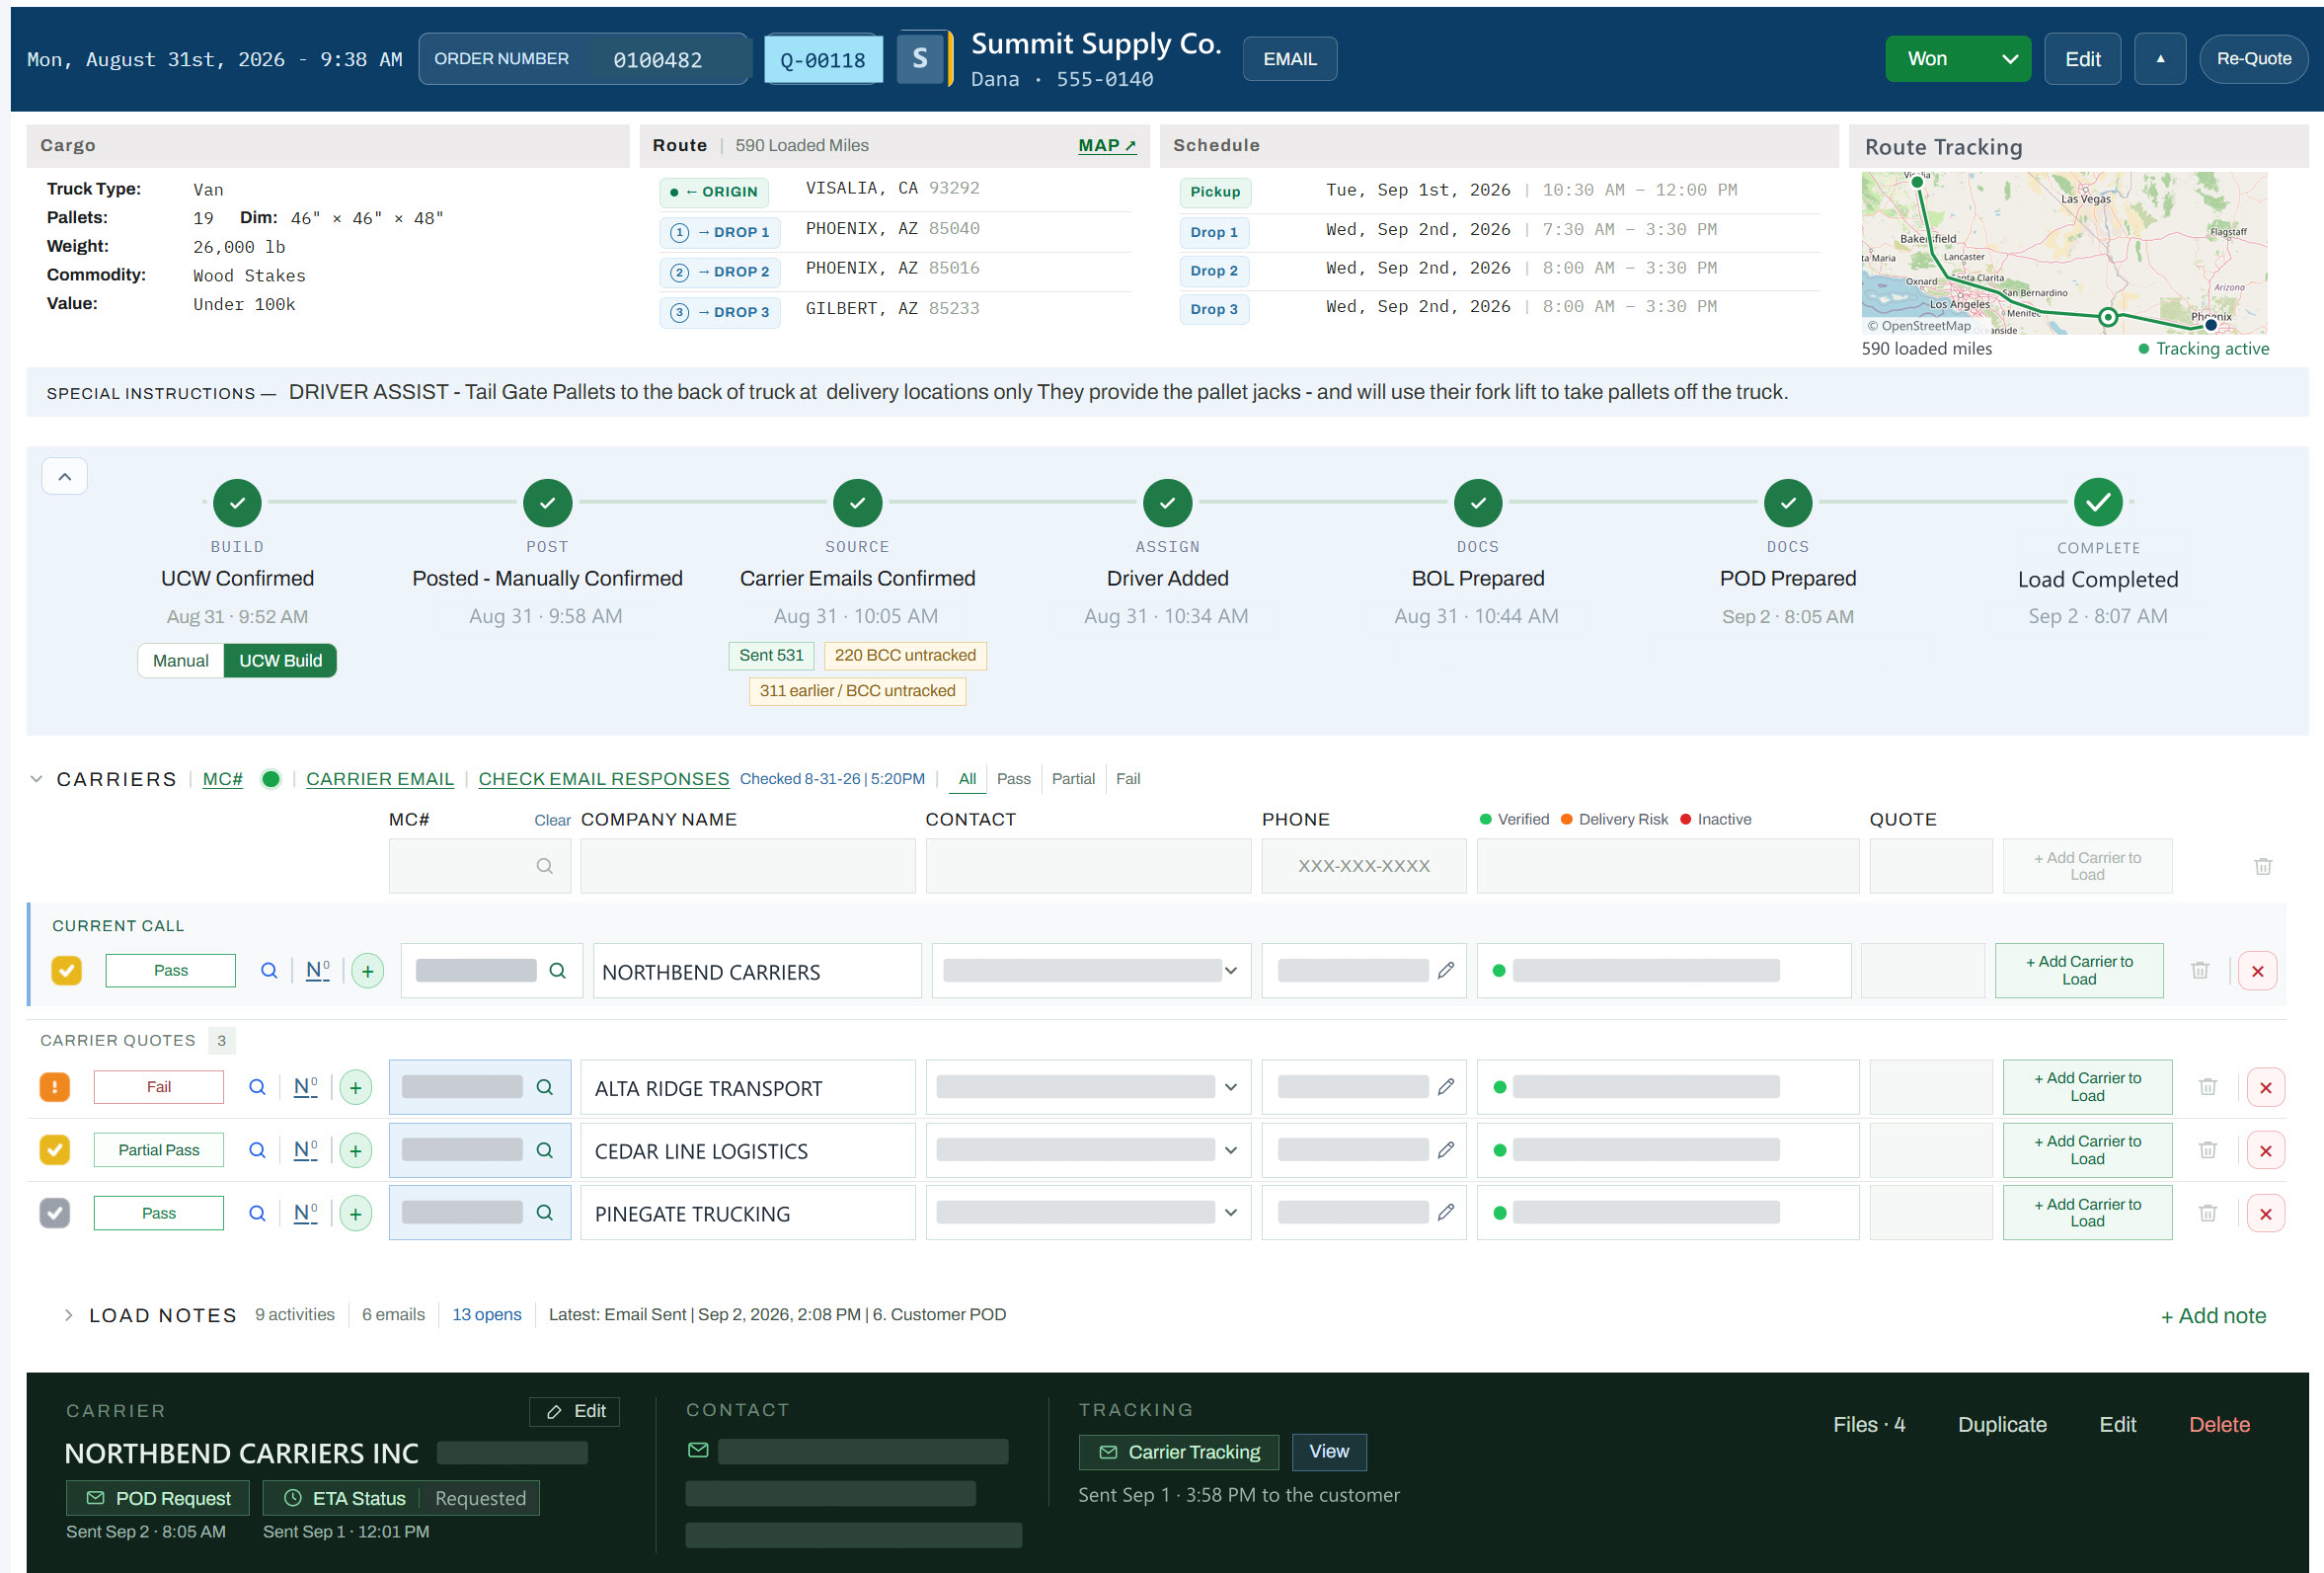Viewport: 2324px width, 1573px height.
Task: Click the POD Request button
Action: click(x=159, y=1498)
